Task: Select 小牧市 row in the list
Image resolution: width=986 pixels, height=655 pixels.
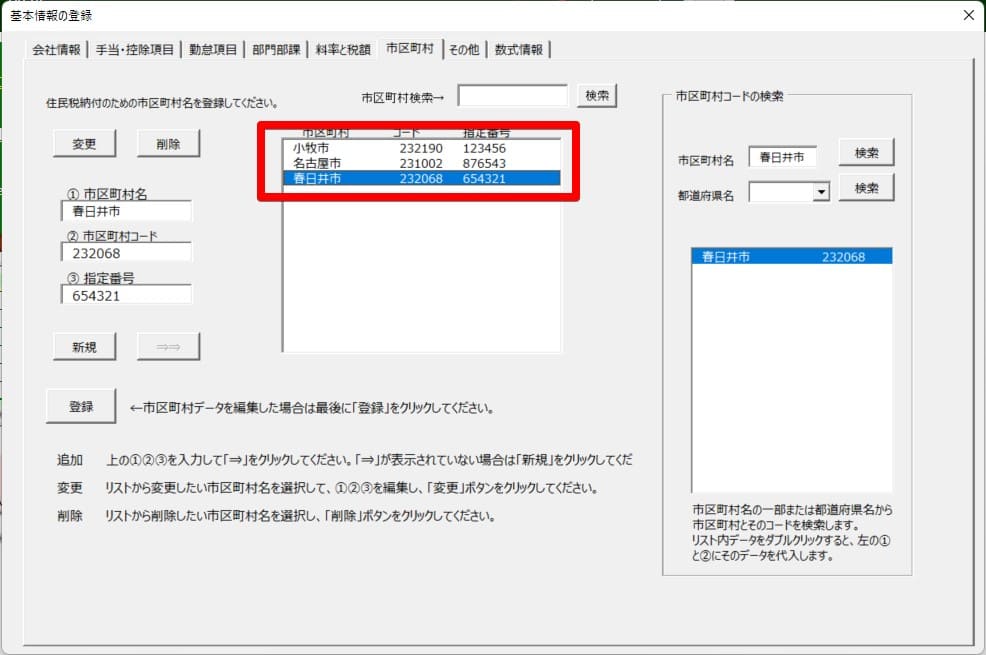Action: tap(420, 148)
